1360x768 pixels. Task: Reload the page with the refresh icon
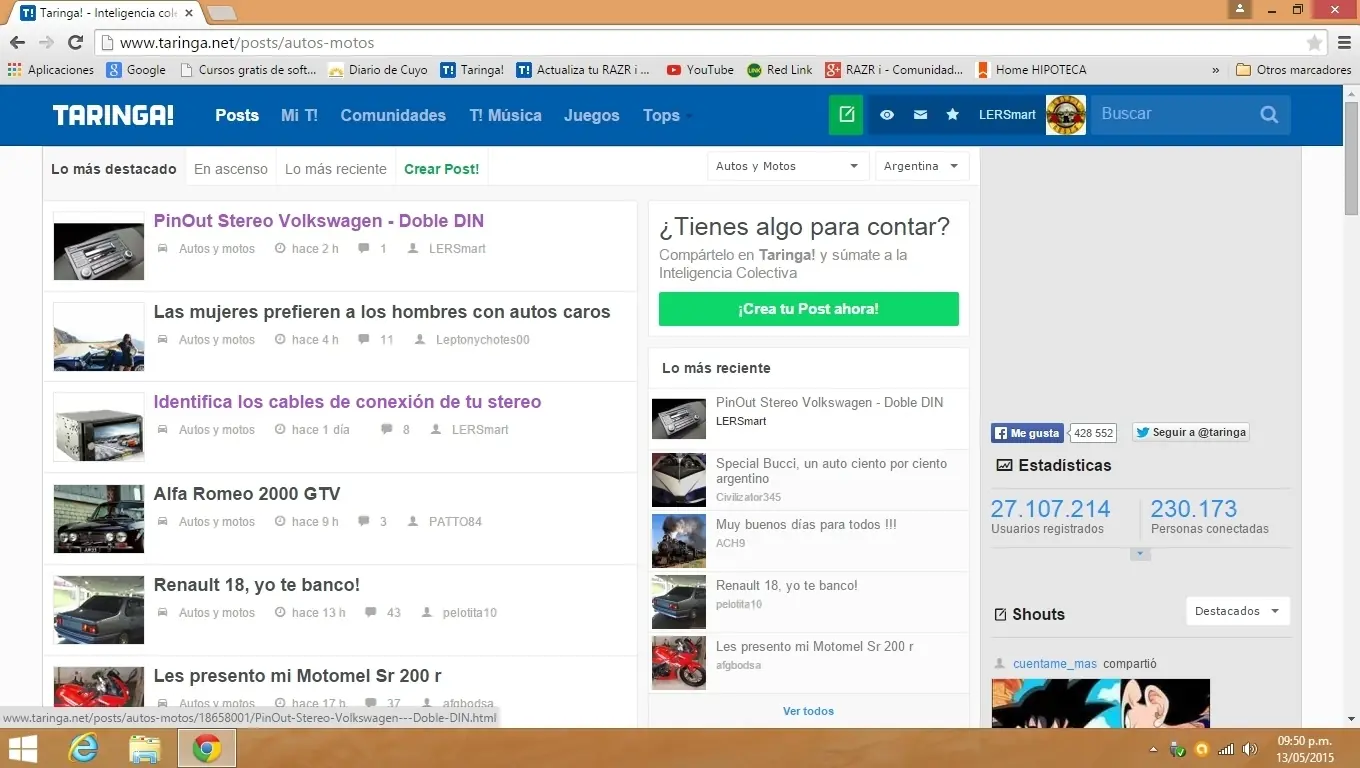[75, 43]
